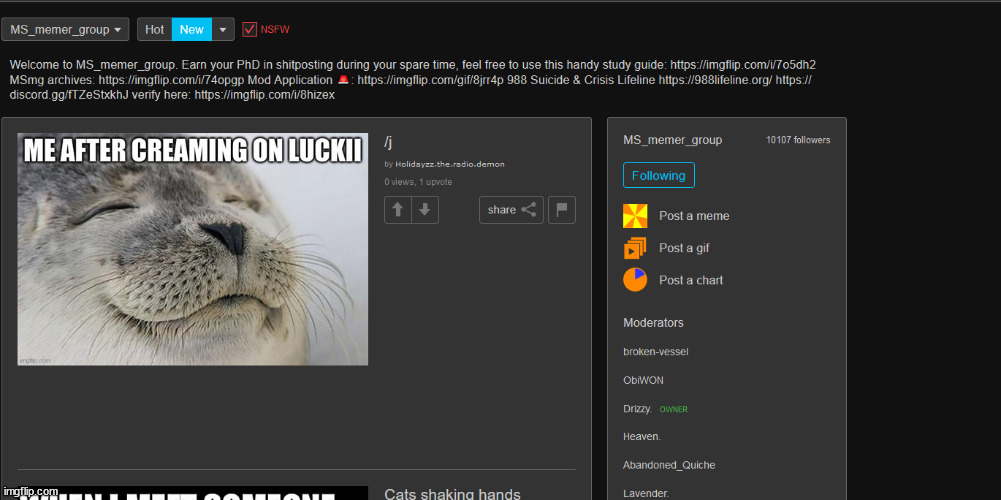Unfollow via the Following button
The image size is (1001, 500).
[658, 176]
